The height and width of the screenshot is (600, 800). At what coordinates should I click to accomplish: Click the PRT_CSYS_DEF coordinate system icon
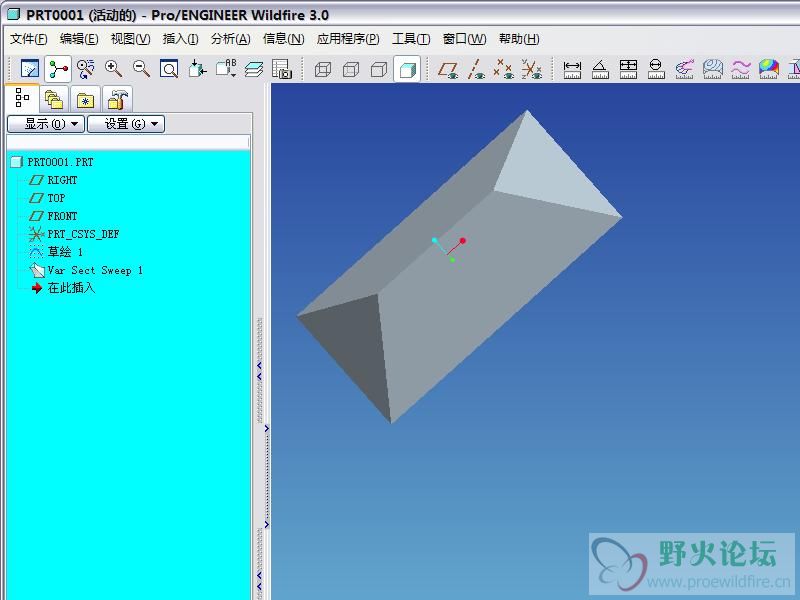tap(36, 234)
